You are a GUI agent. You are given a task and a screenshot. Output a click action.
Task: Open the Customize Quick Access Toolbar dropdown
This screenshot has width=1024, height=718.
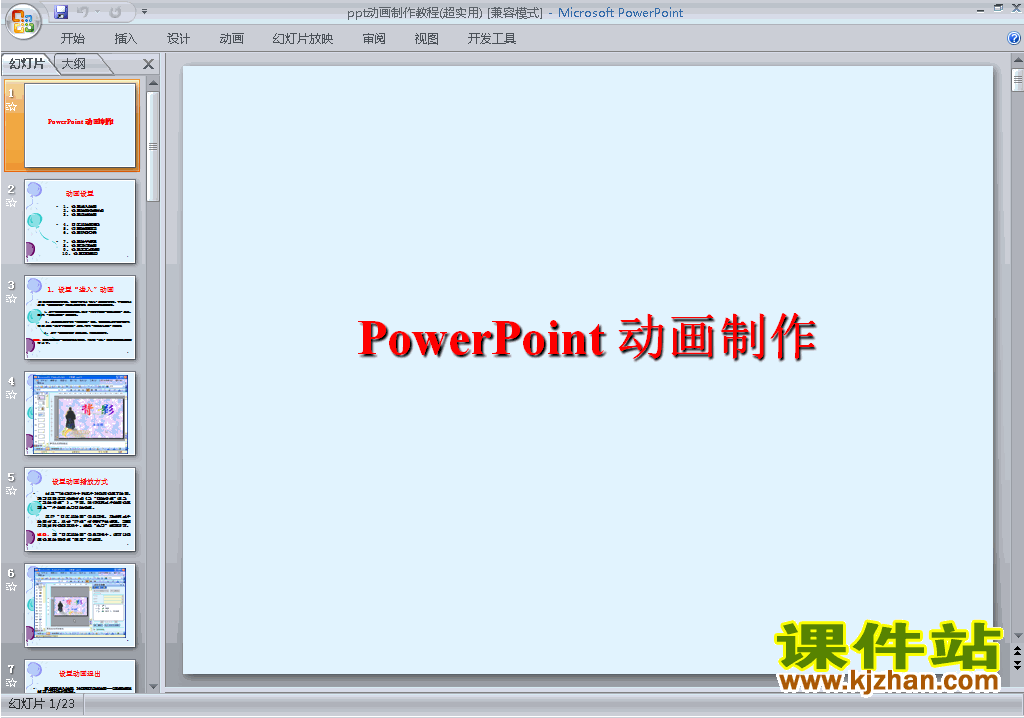coord(144,12)
